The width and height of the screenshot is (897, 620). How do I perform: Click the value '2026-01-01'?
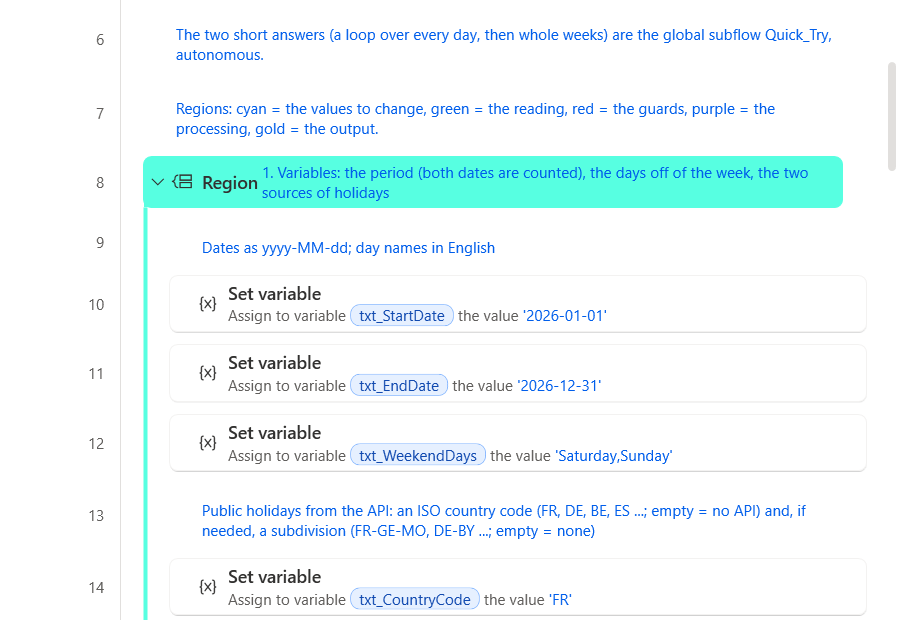click(565, 316)
